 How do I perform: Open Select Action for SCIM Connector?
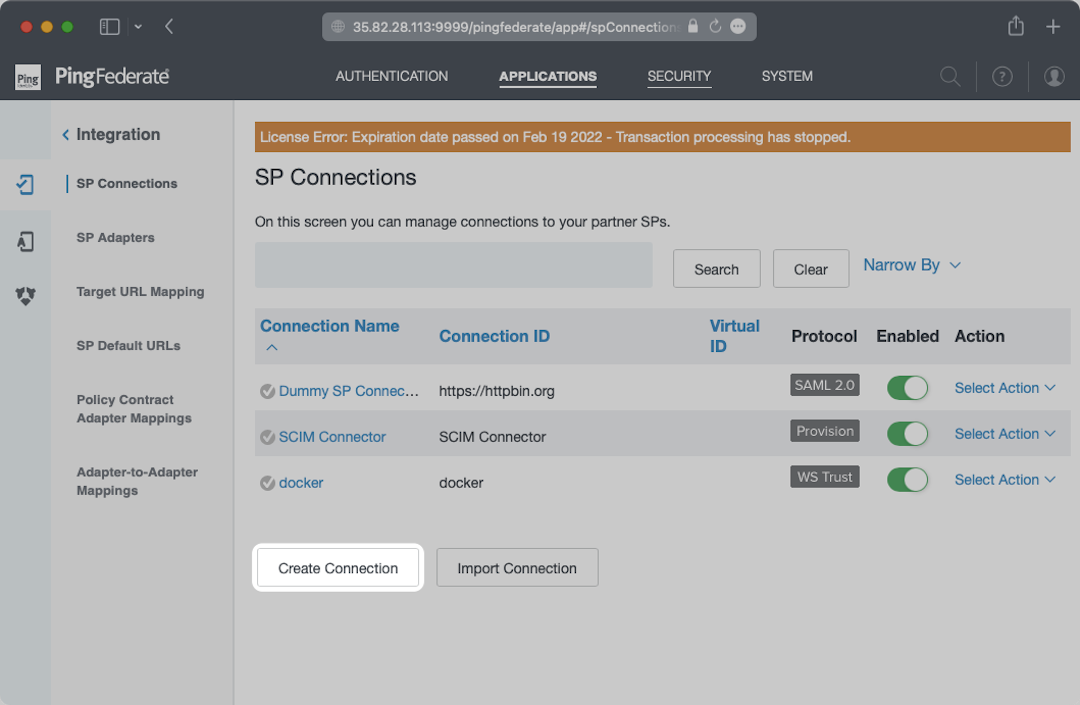1004,434
